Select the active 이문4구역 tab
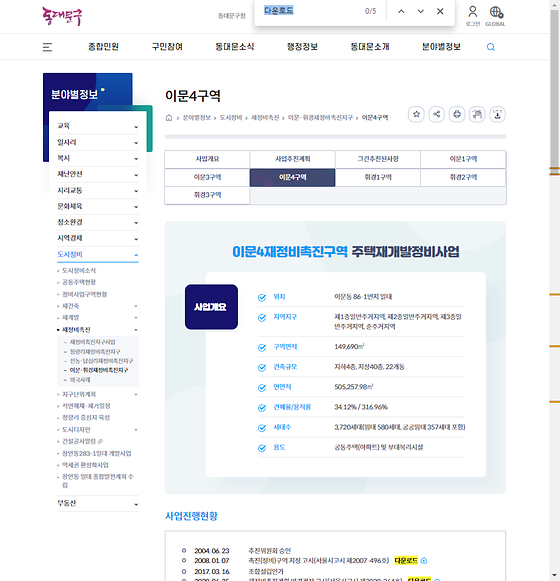Viewport: 560px width, 581px height. click(x=292, y=177)
